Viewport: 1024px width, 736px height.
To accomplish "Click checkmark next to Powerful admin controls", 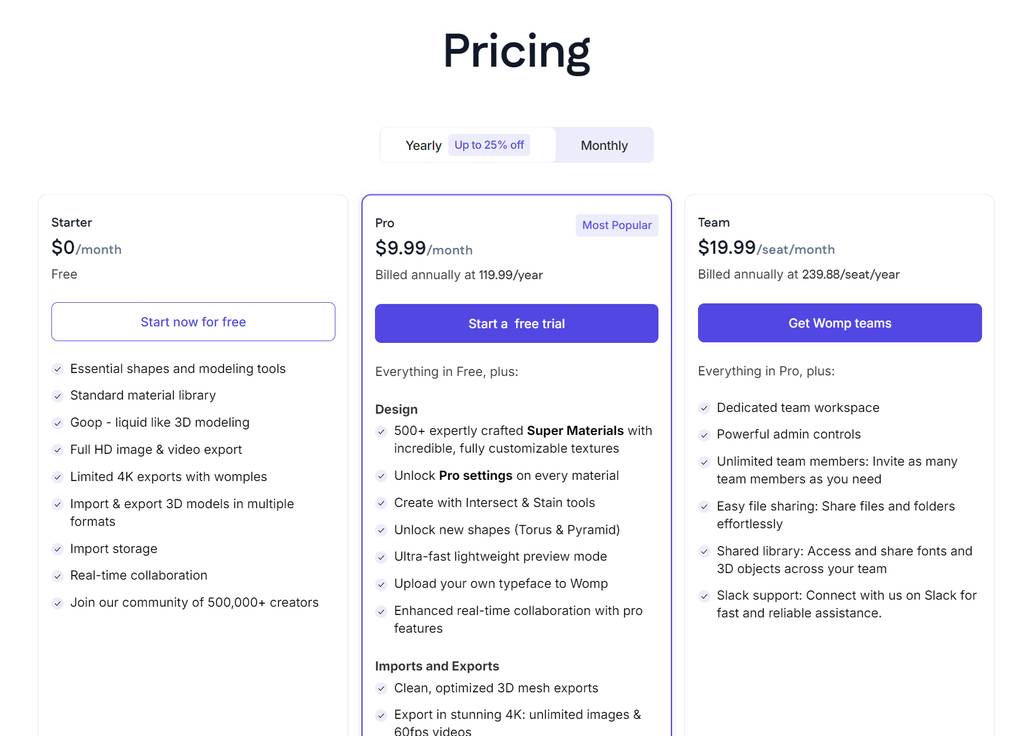I will [705, 435].
